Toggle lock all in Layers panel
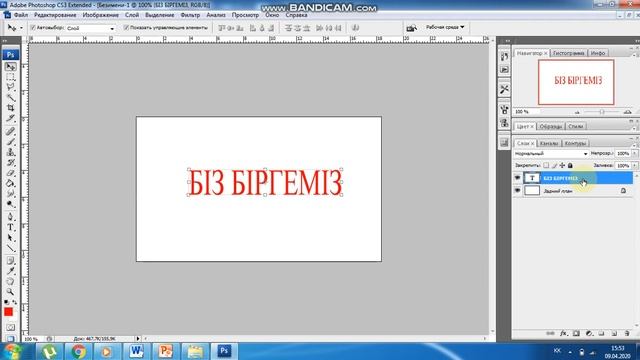640x360 pixels. pyautogui.click(x=570, y=165)
